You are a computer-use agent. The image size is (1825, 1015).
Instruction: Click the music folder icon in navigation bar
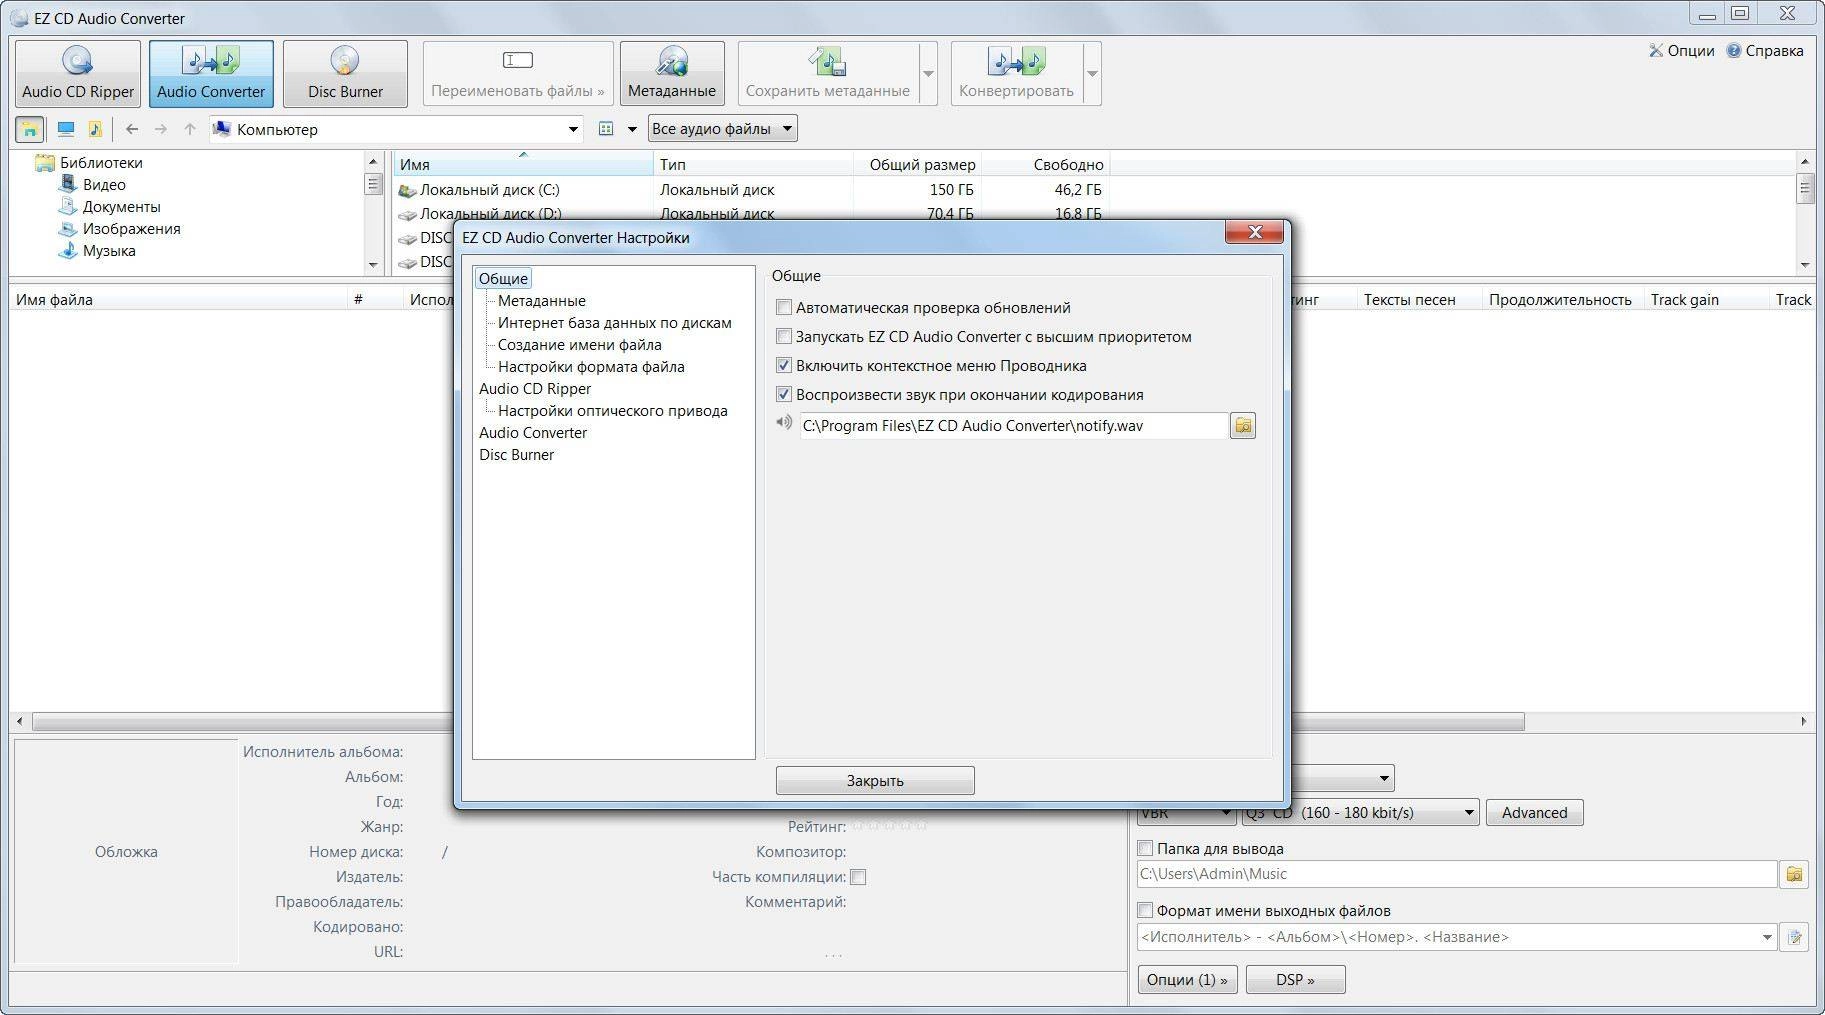tap(95, 129)
